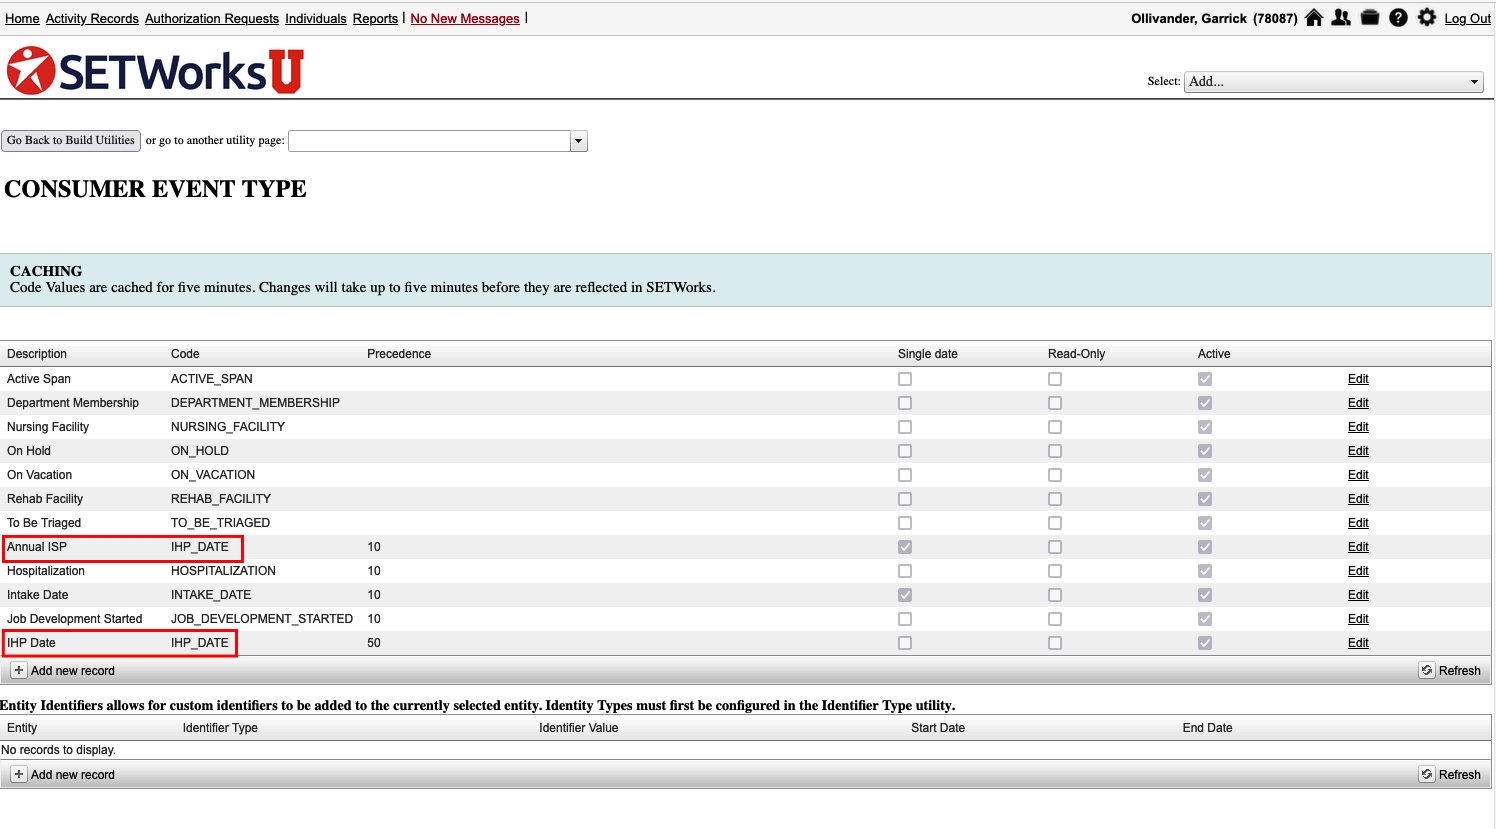Toggle Active checkbox for Nursing Facility
Viewport: 1496px width, 829px height.
click(x=1205, y=427)
